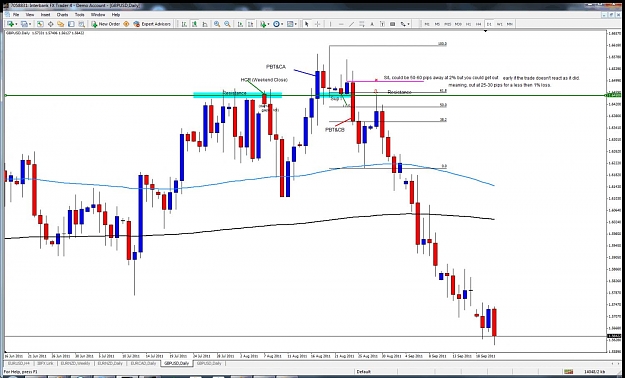This screenshot has height=378, width=625.
Task: Click the Default profile status bar entry
Action: click(364, 372)
